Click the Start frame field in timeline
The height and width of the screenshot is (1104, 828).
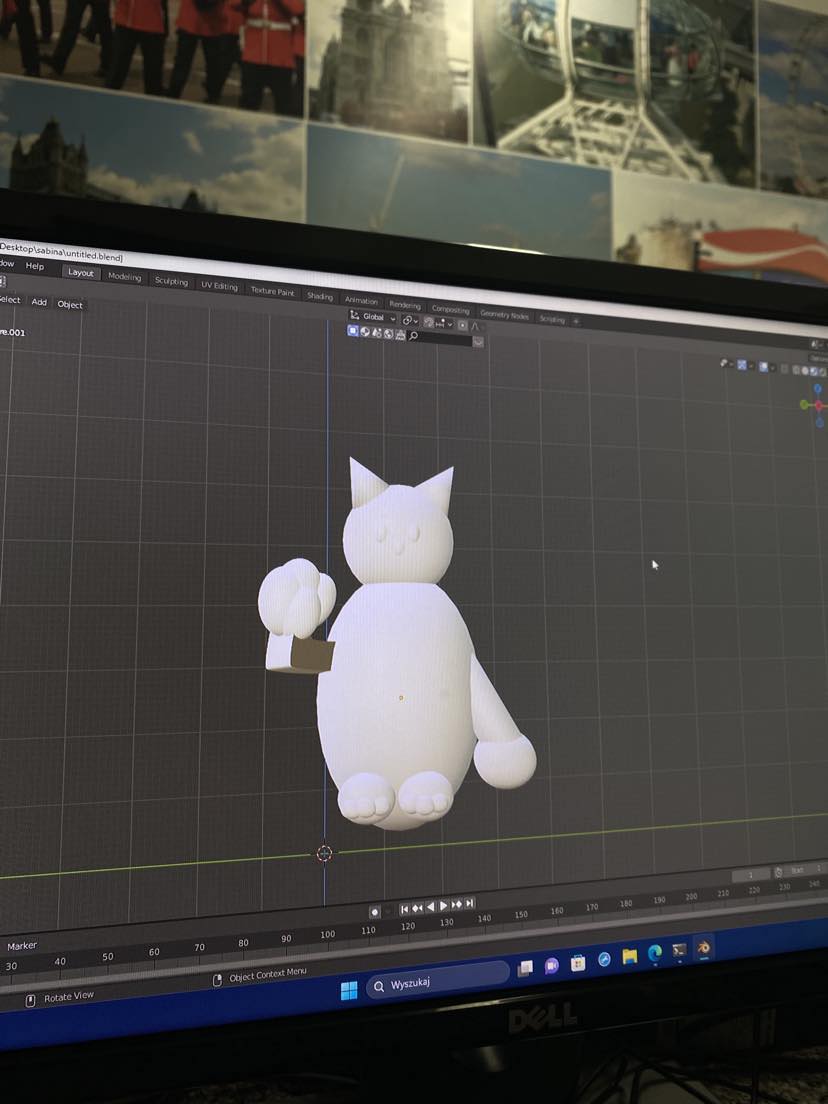point(803,870)
